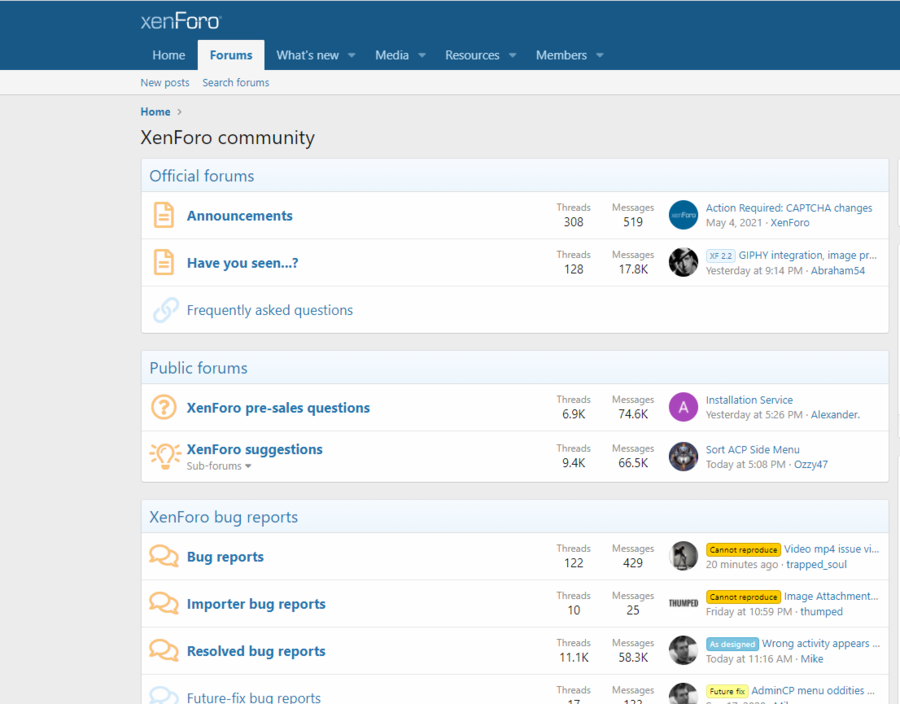
Task: Click the XenForo username under CAPTCHA changes
Action: pos(790,223)
